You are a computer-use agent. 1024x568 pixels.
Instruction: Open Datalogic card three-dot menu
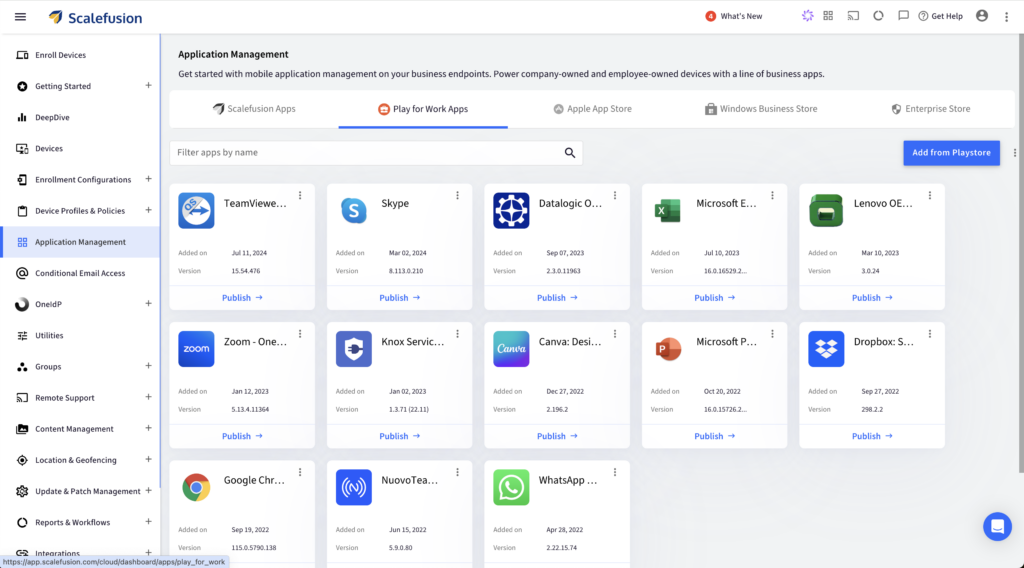click(x=615, y=195)
